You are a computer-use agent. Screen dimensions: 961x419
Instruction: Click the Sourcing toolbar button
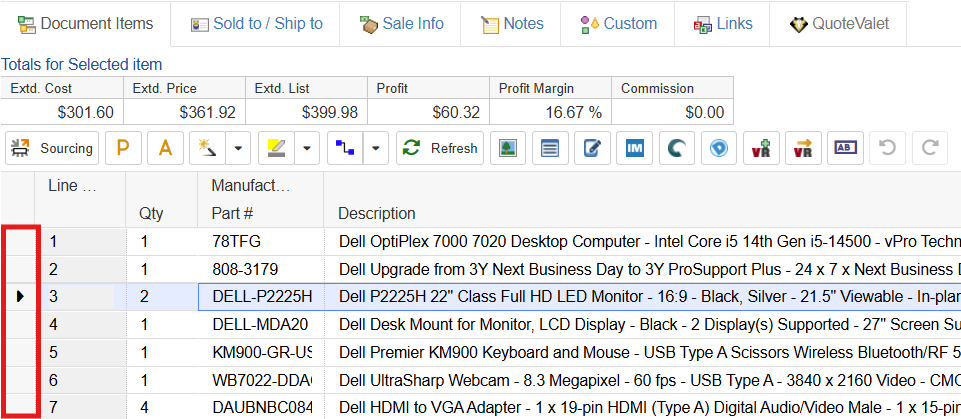tap(52, 149)
